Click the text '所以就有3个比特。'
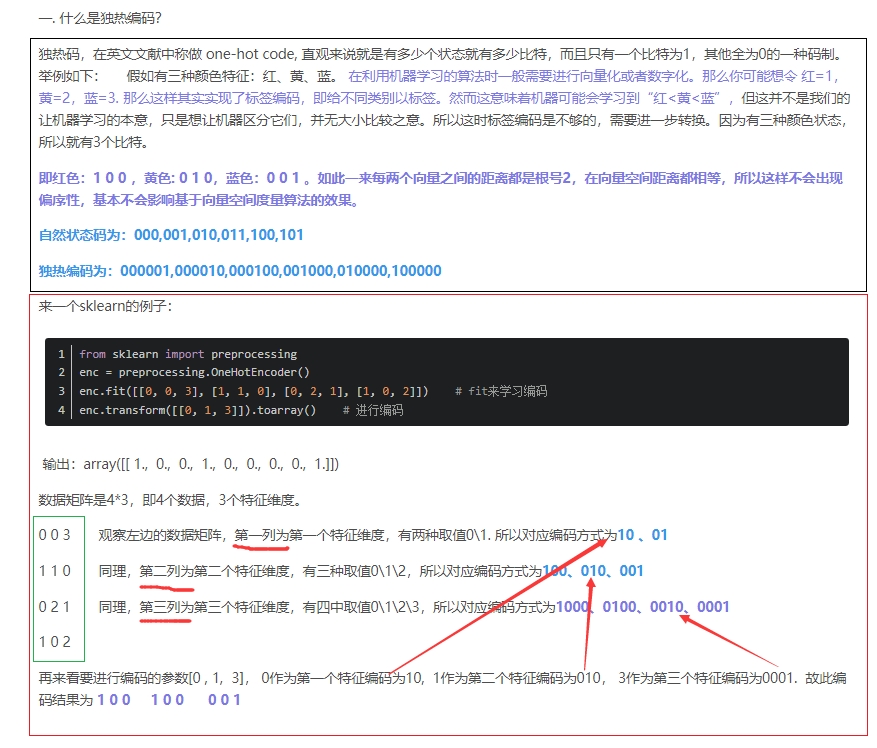877x748 pixels. pos(93,143)
